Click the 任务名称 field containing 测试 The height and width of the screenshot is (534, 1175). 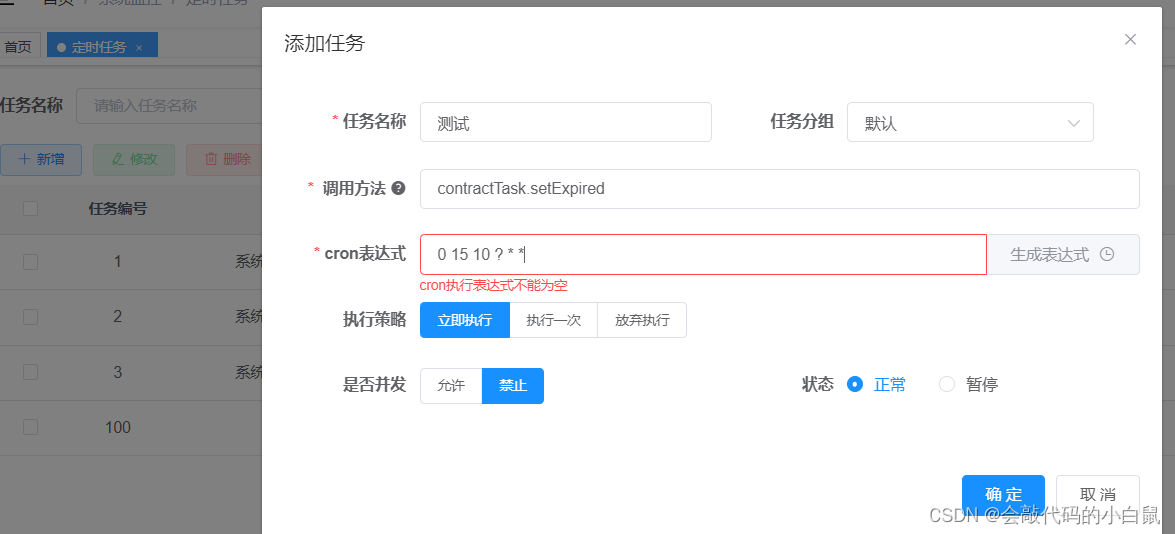[x=565, y=123]
